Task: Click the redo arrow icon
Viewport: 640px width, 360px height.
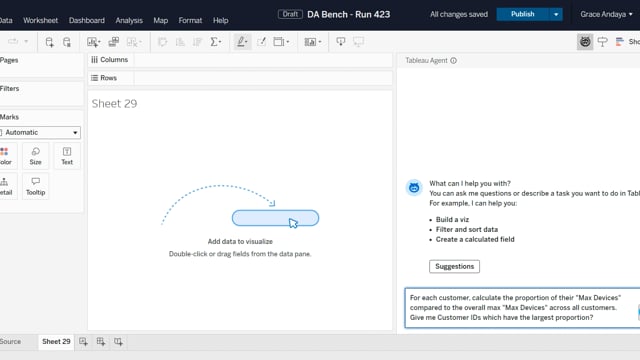Action: coord(13,42)
